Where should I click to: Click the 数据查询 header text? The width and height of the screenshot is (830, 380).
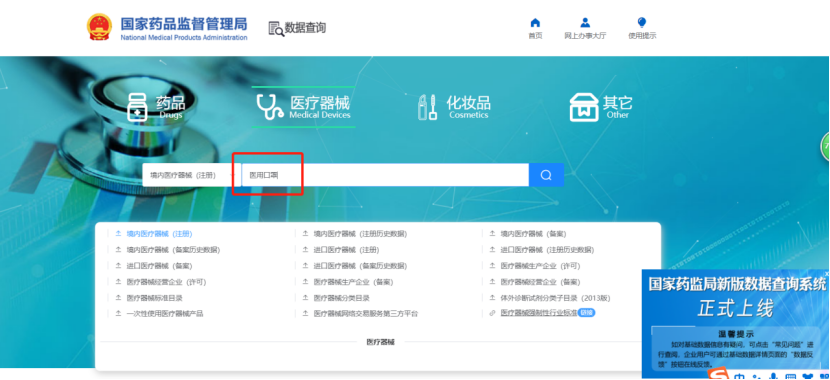click(305, 28)
